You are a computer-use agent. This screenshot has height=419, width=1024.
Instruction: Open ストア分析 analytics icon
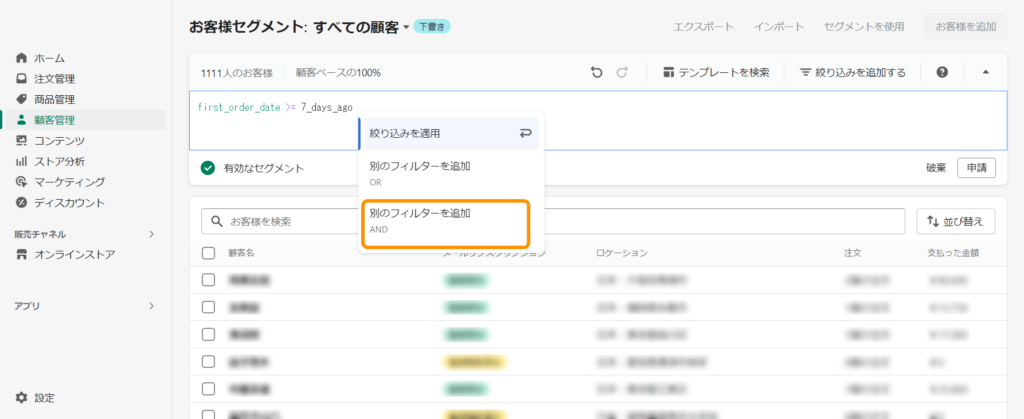pos(22,161)
